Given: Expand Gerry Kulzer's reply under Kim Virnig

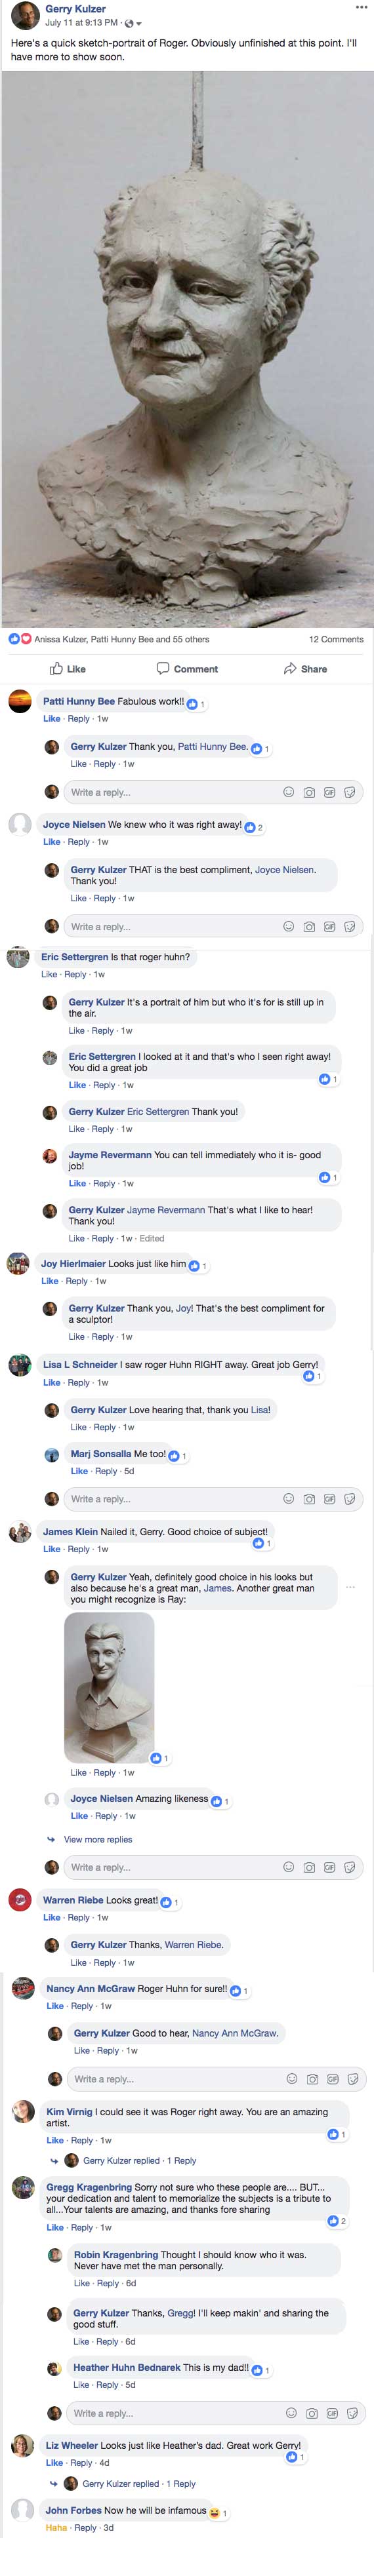Looking at the screenshot, I should pyautogui.click(x=139, y=2160).
